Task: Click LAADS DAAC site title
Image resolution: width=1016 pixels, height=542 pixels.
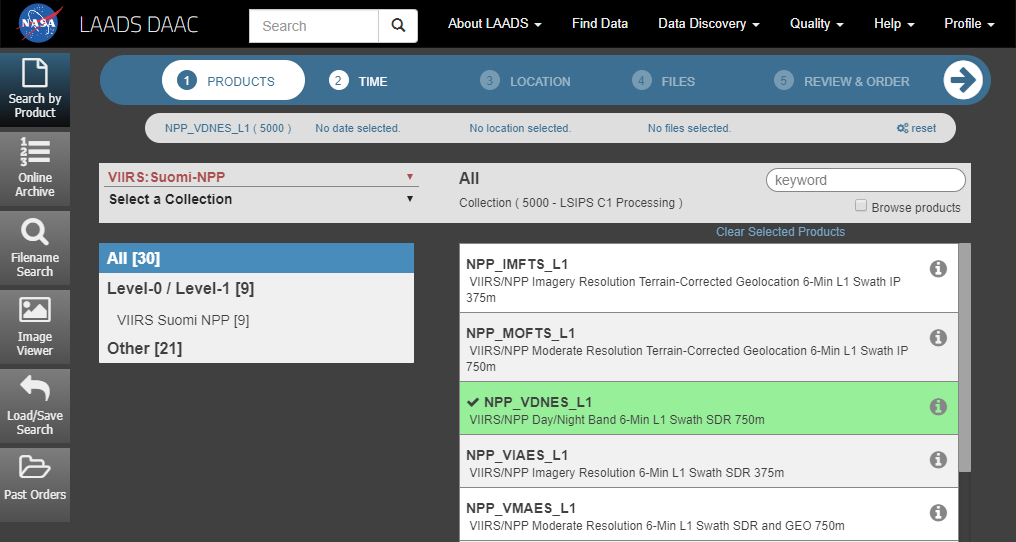Action: click(x=139, y=25)
